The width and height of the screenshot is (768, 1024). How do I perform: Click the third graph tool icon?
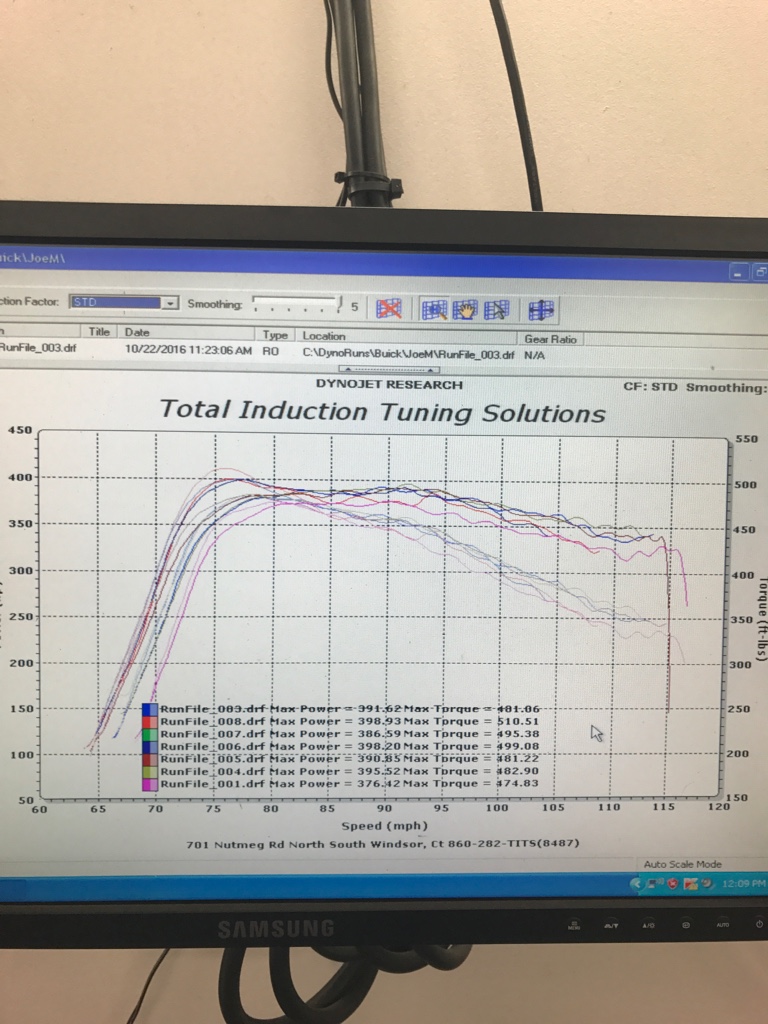click(496, 309)
